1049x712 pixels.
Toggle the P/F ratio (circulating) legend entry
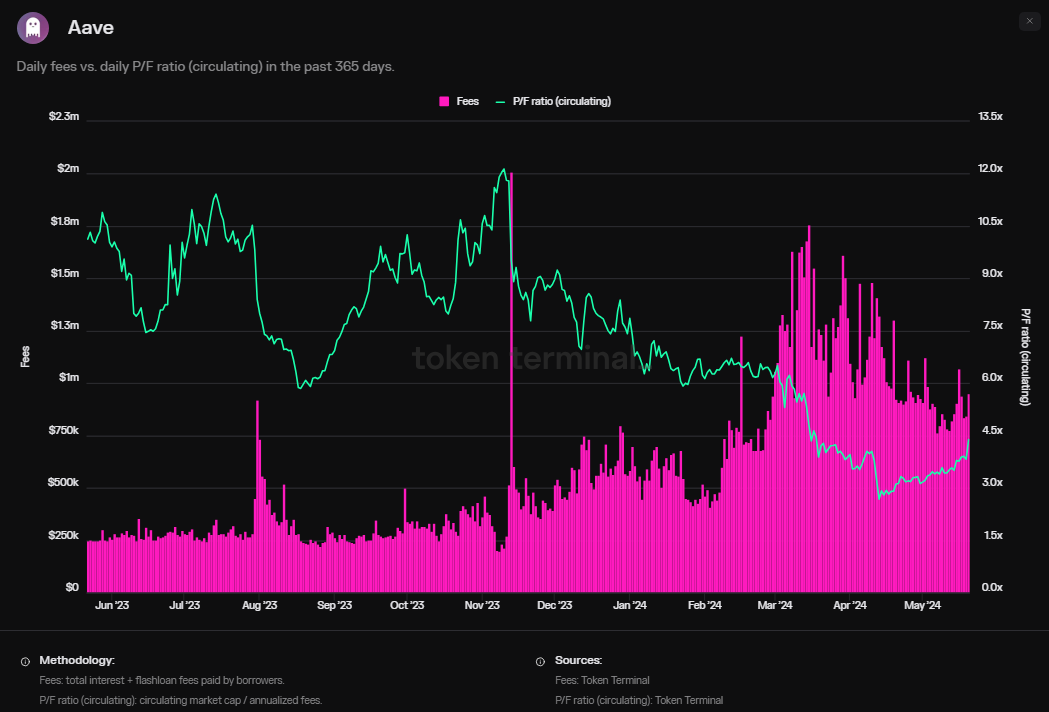point(553,101)
